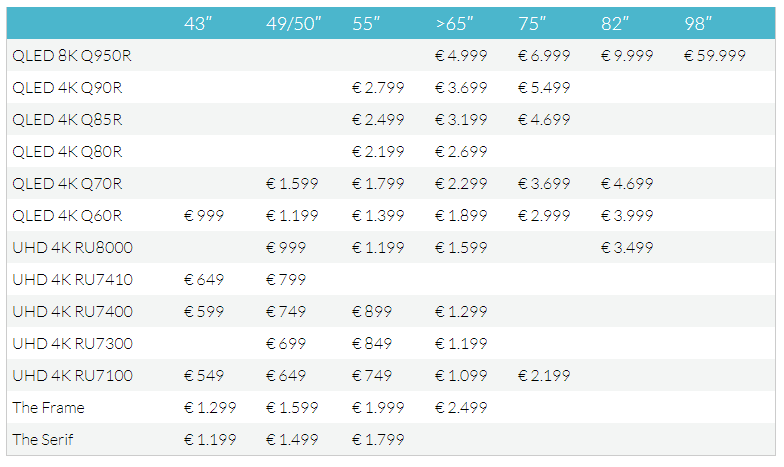Open the UHD 4K RU7400 model link
784x467 pixels.
(72, 312)
